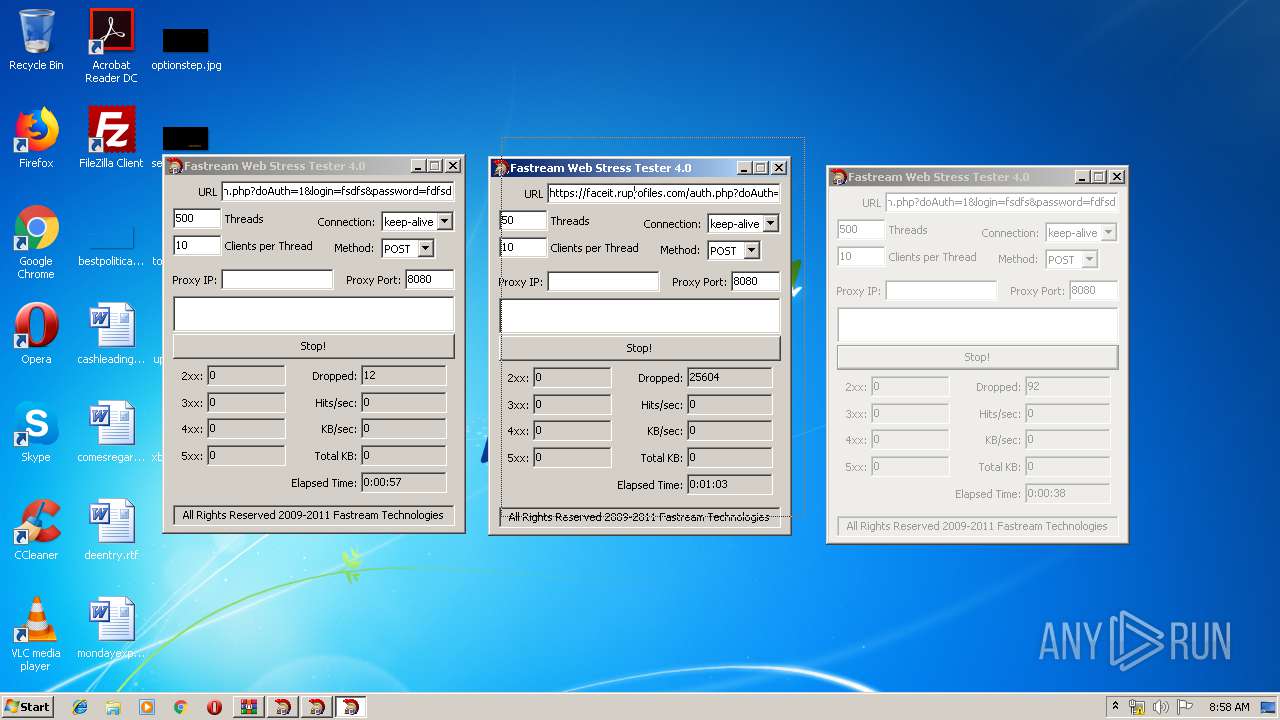1280x720 pixels.
Task: Select the deentry.rtf document icon
Action: tap(111, 530)
